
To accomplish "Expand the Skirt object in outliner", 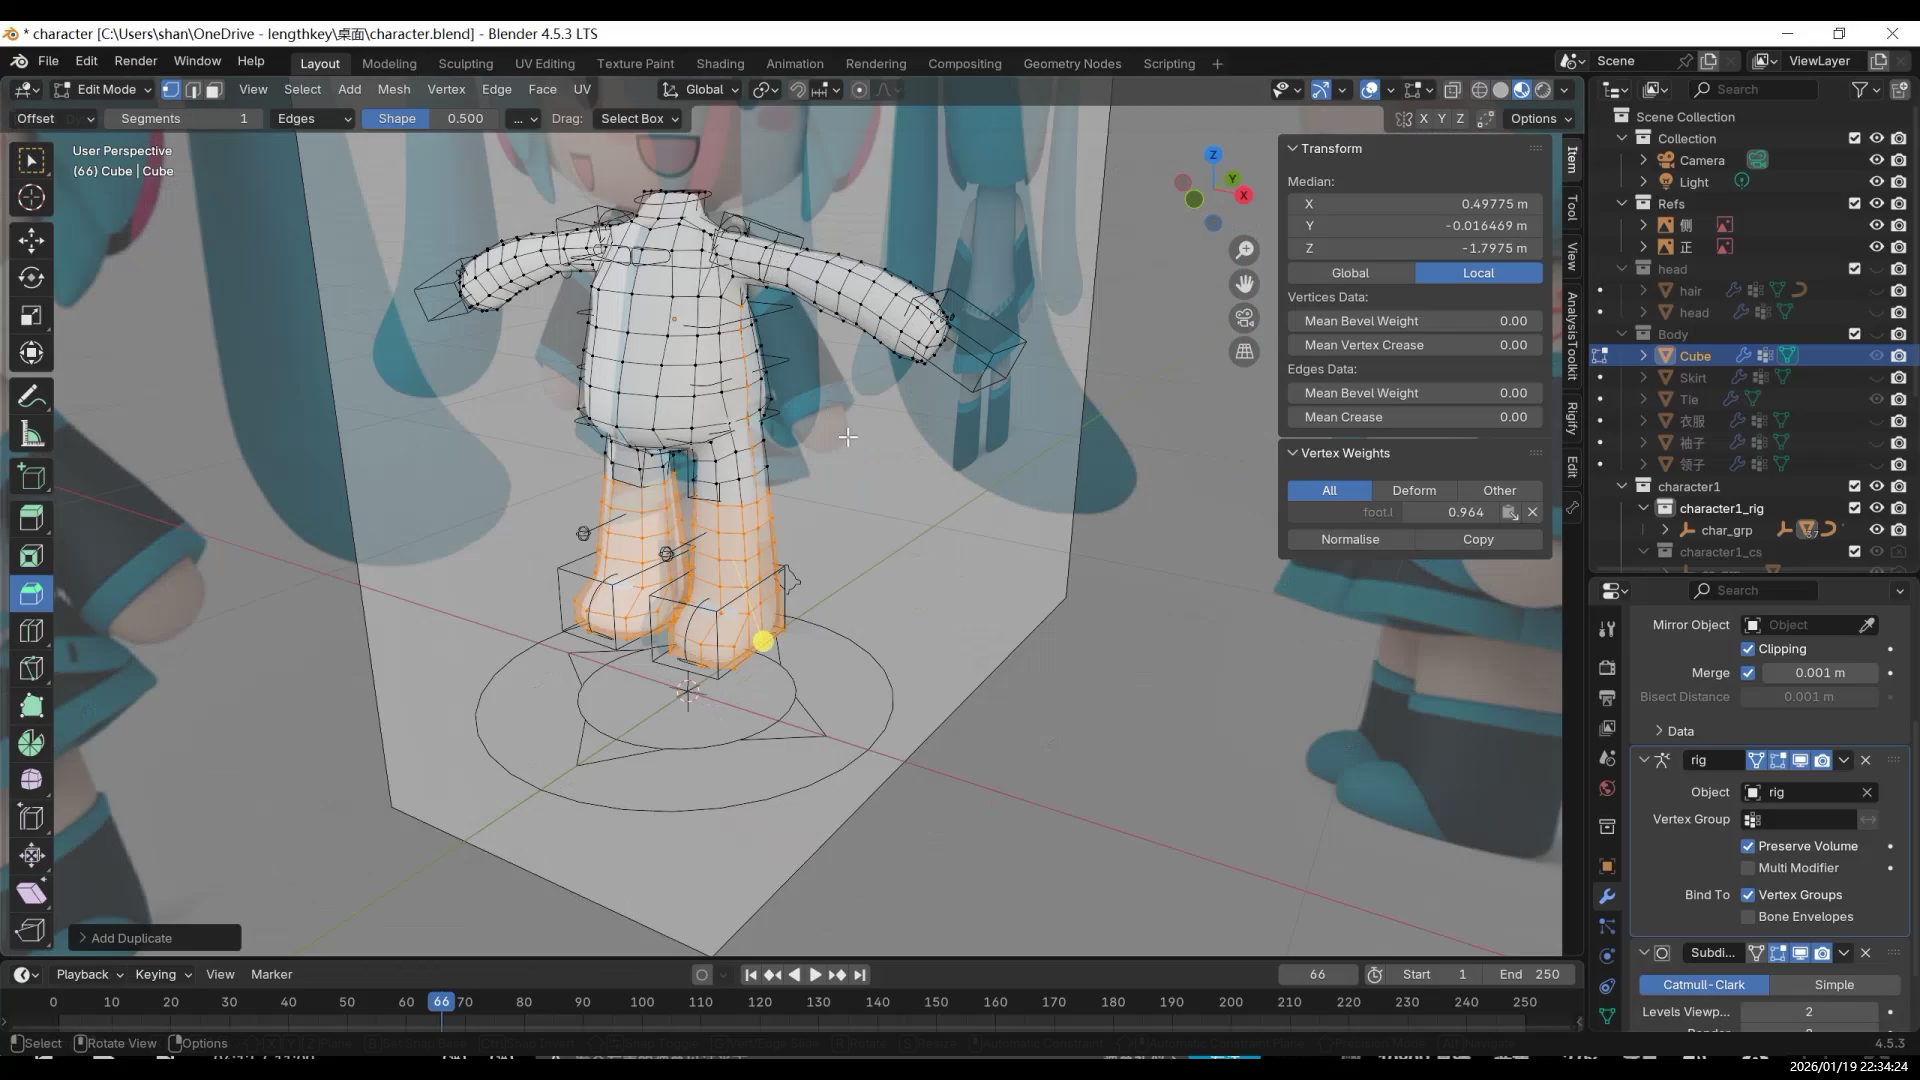I will click(1643, 378).
